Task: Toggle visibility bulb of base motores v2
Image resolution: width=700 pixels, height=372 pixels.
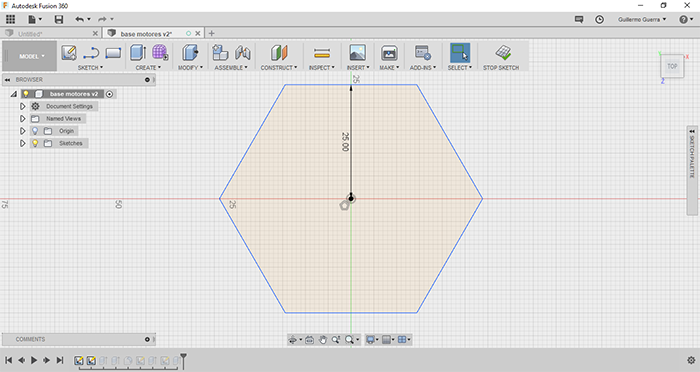Action: (26, 94)
